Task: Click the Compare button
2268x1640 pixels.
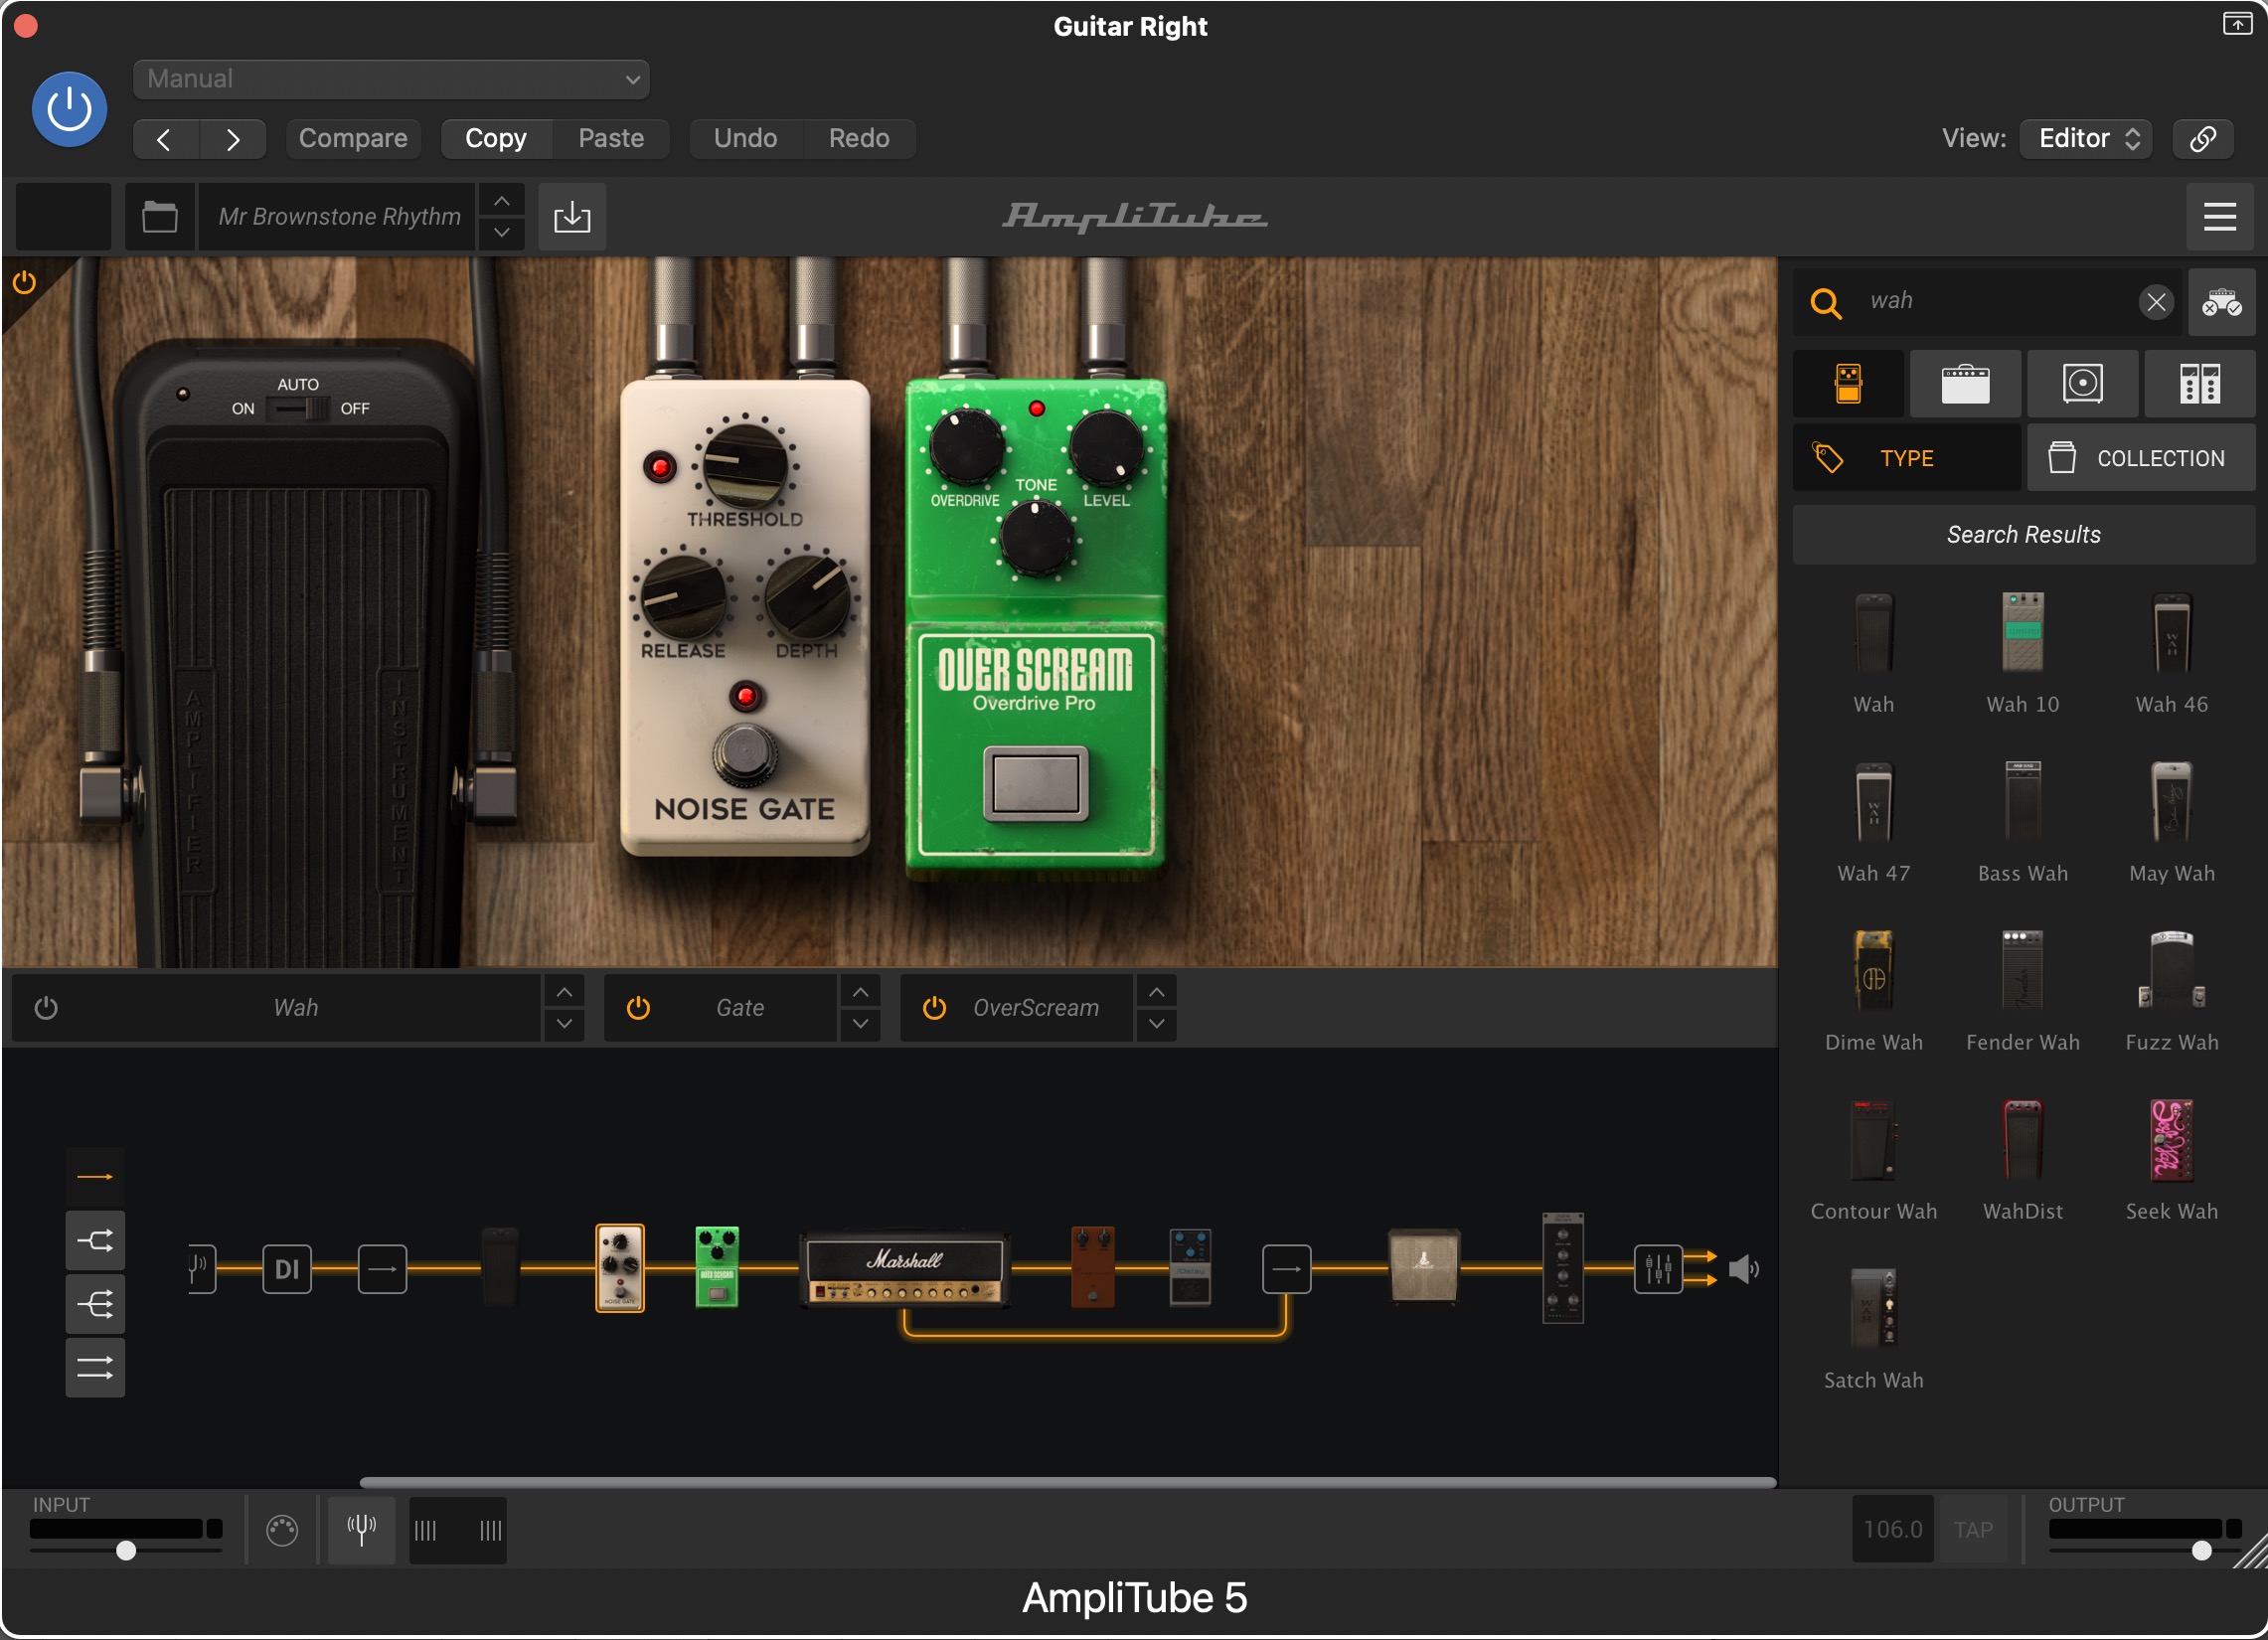Action: pos(353,138)
